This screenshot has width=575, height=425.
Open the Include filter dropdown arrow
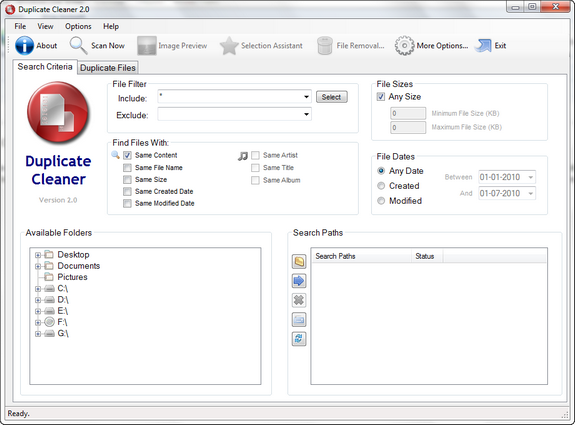[306, 97]
